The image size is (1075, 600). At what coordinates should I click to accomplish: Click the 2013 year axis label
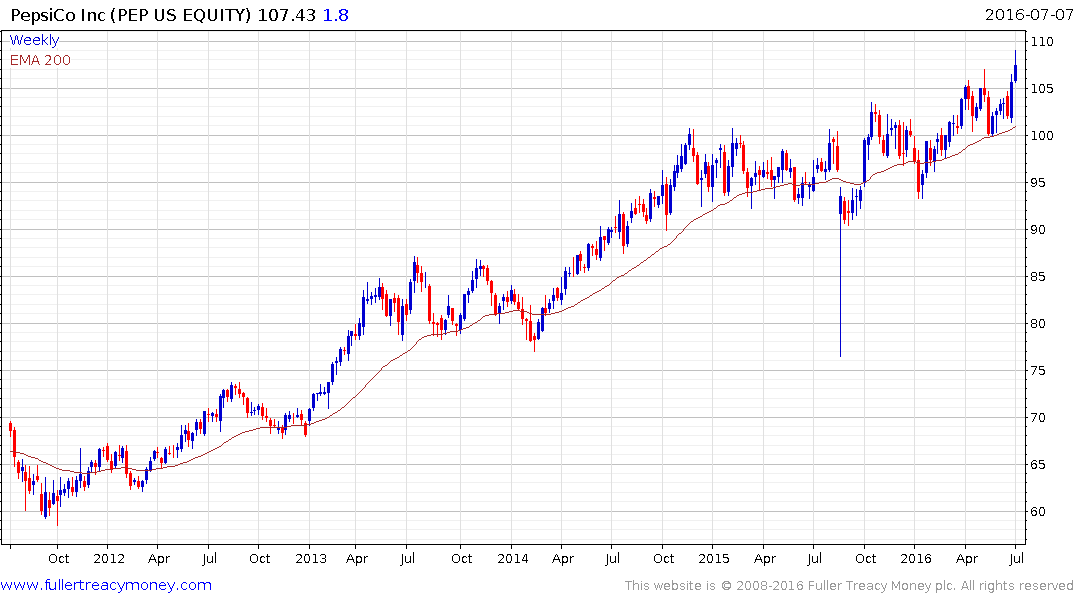point(311,558)
